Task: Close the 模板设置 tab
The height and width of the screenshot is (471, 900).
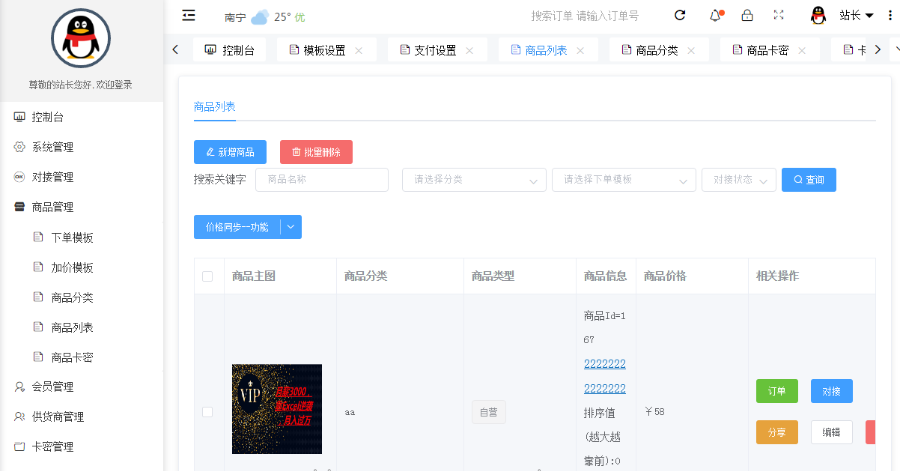Action: [359, 50]
